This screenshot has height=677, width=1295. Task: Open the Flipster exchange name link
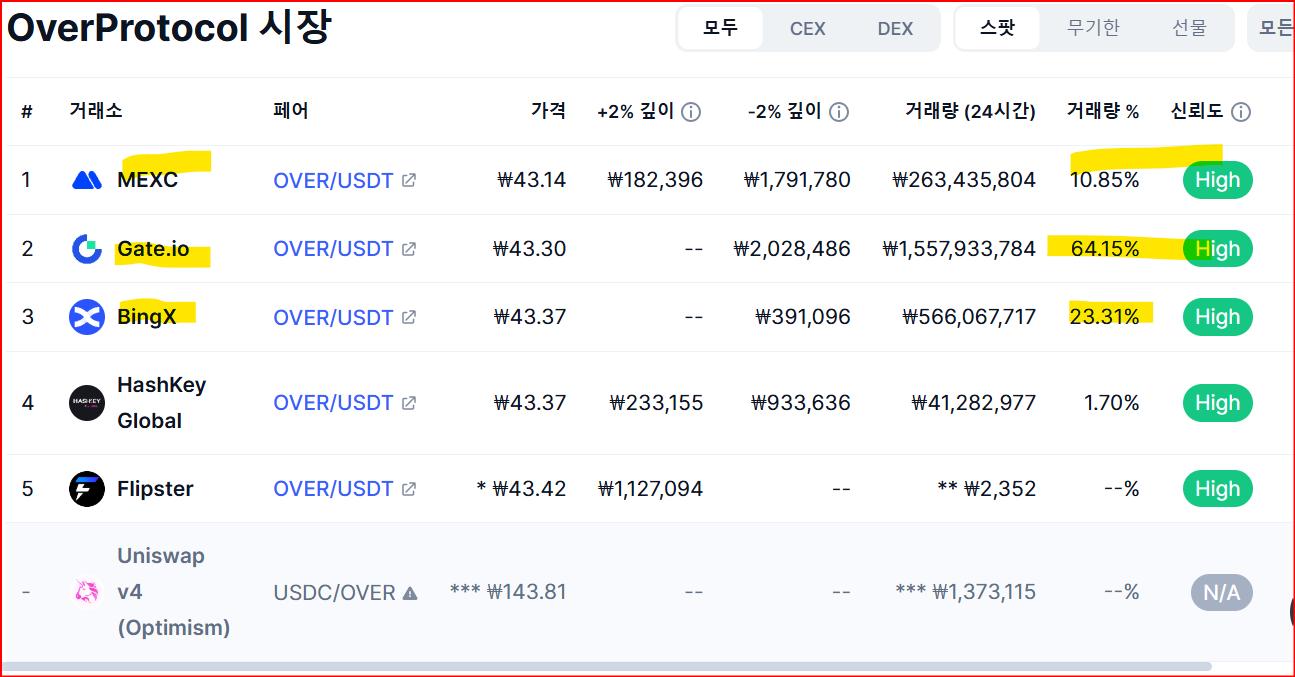155,489
